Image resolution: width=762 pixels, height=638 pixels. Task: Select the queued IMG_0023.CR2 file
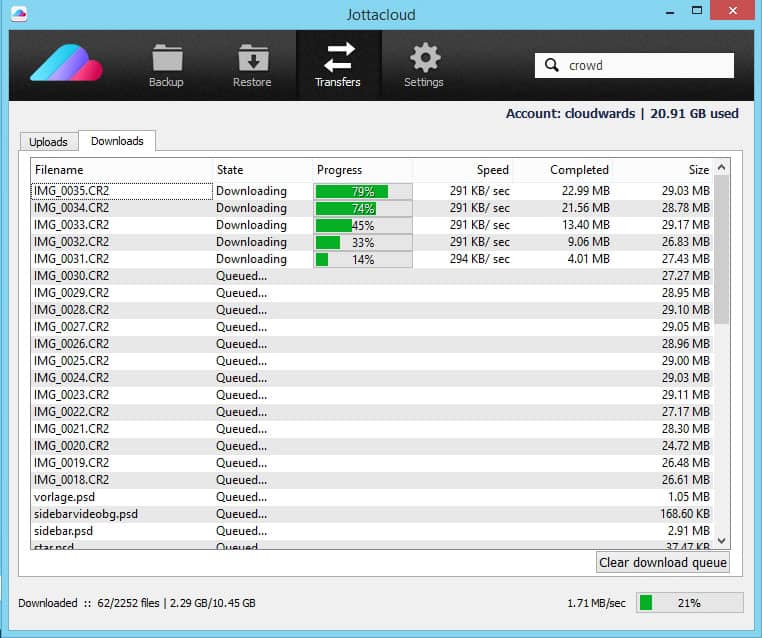372,395
